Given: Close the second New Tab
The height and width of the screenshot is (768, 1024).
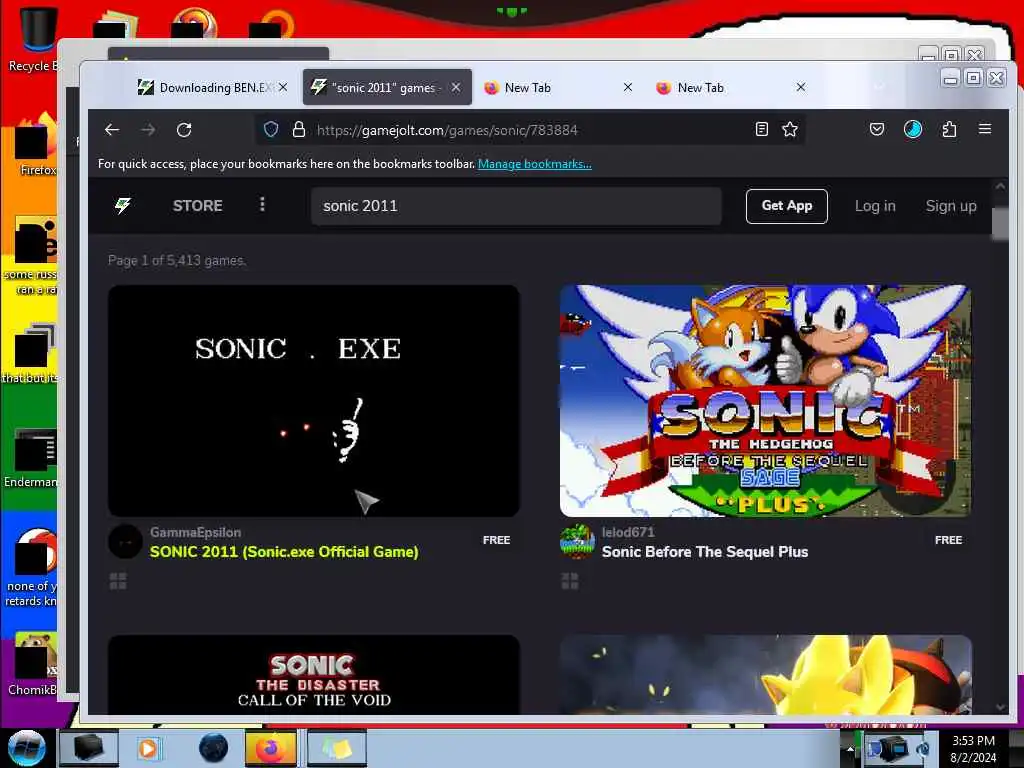Looking at the screenshot, I should pos(801,87).
